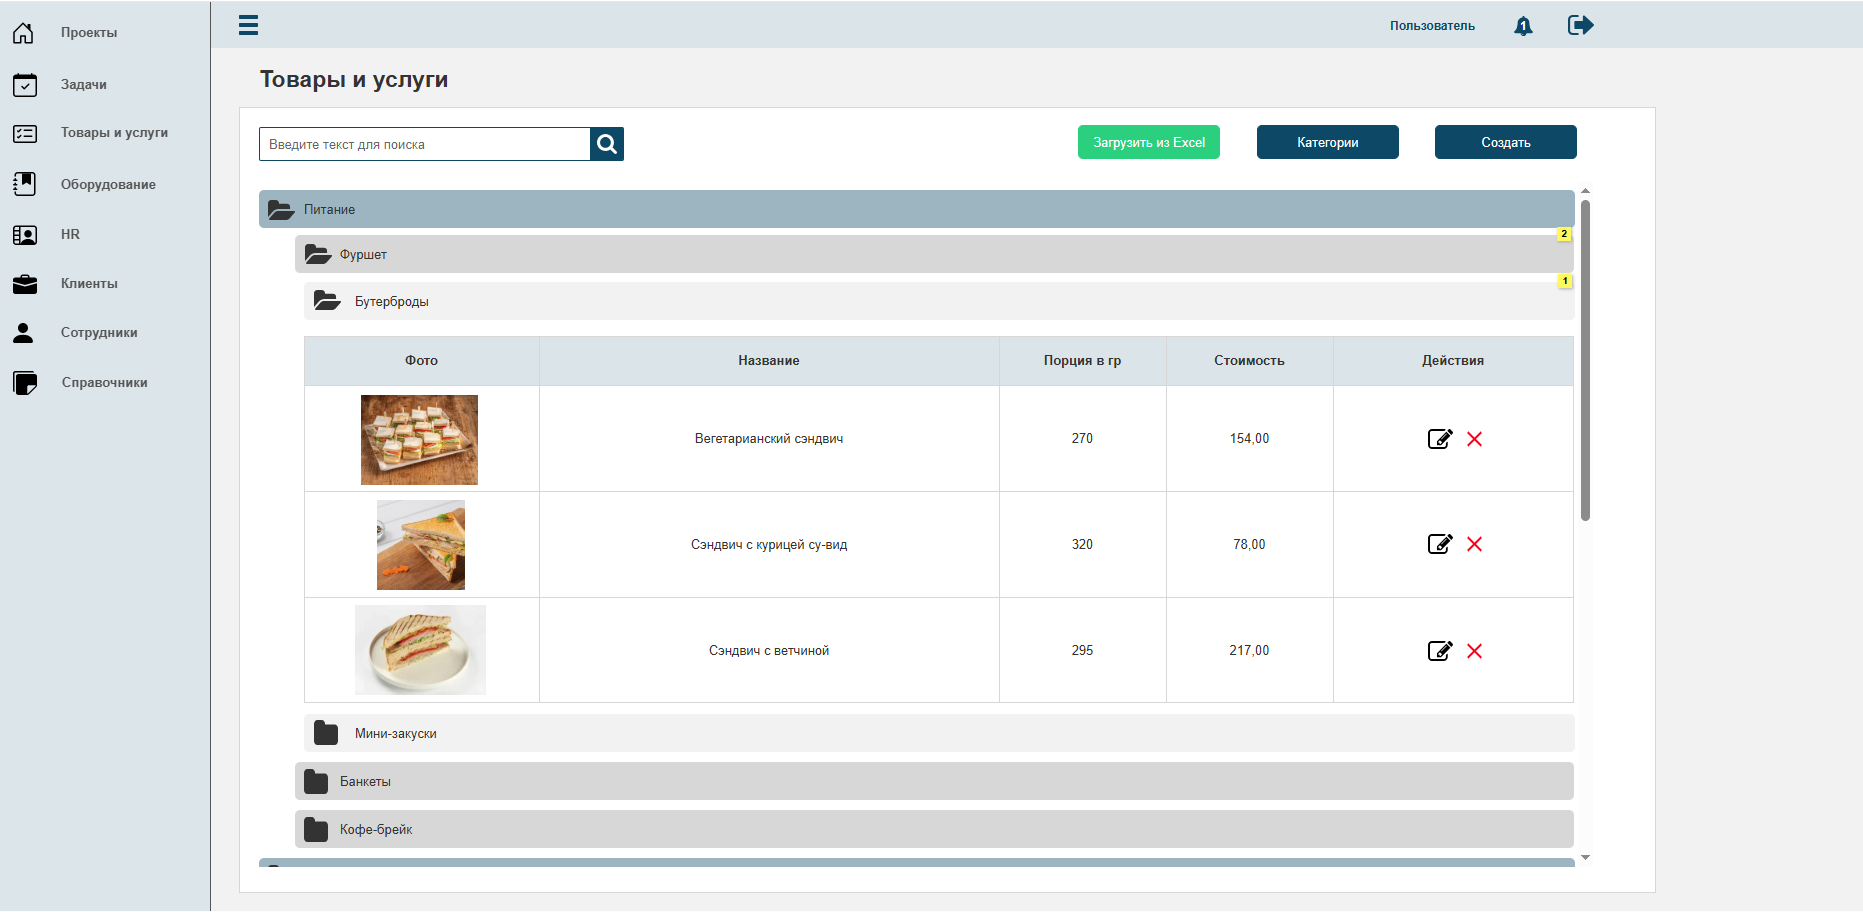1863x912 pixels.
Task: Edit the Вегетарианский сэндвич item
Action: [1439, 439]
